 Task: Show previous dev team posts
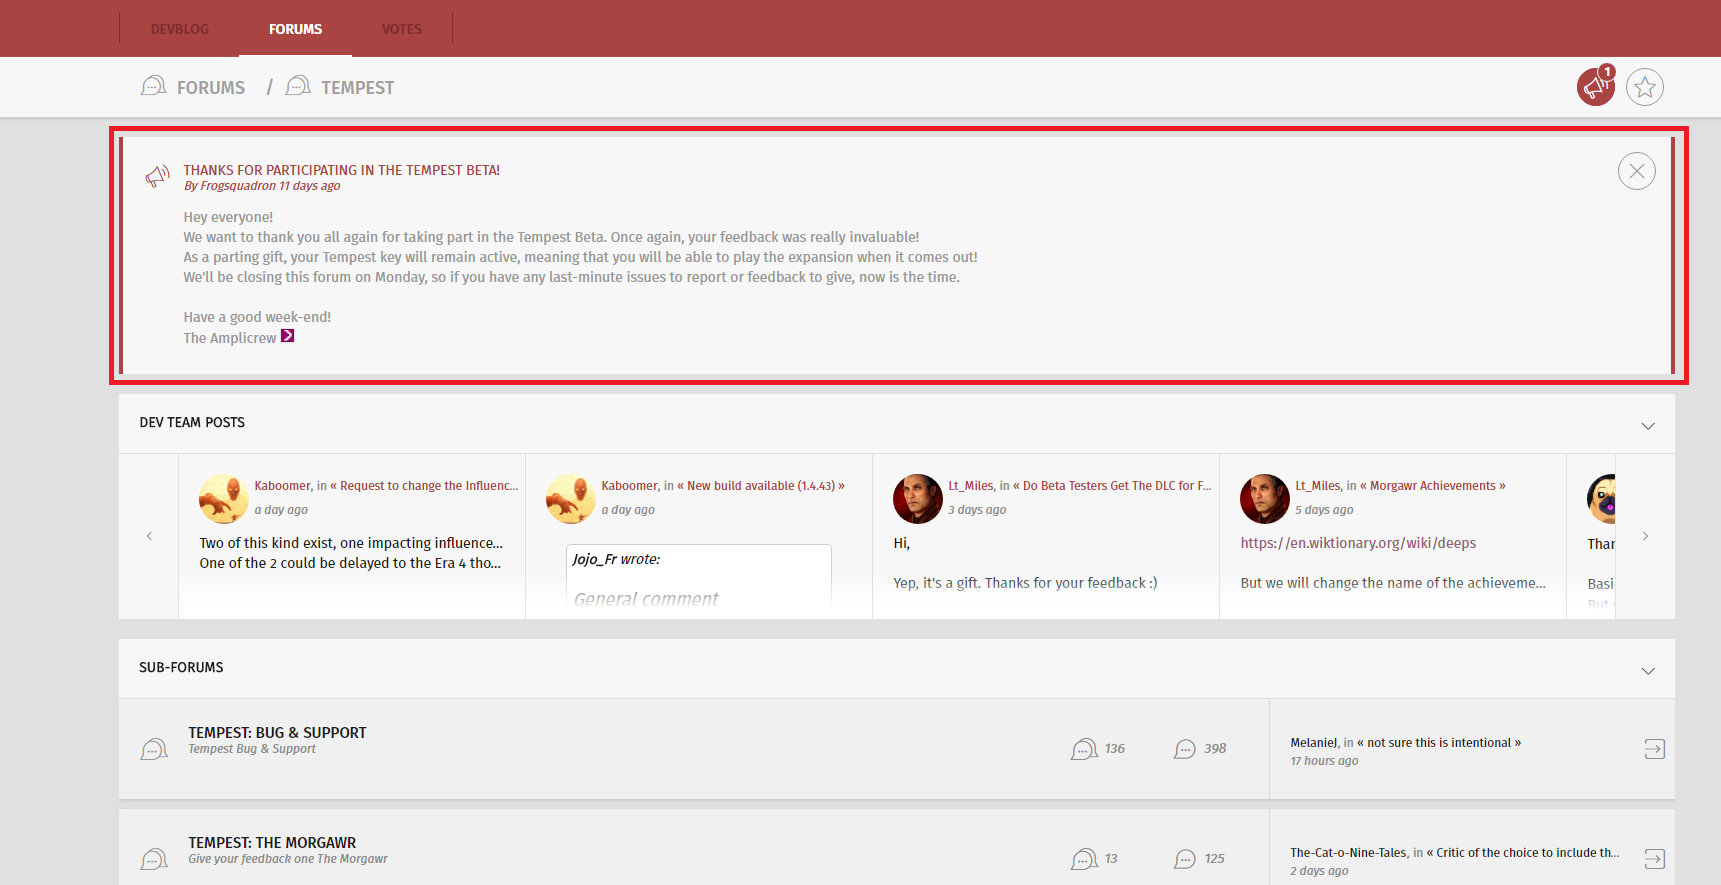point(149,536)
